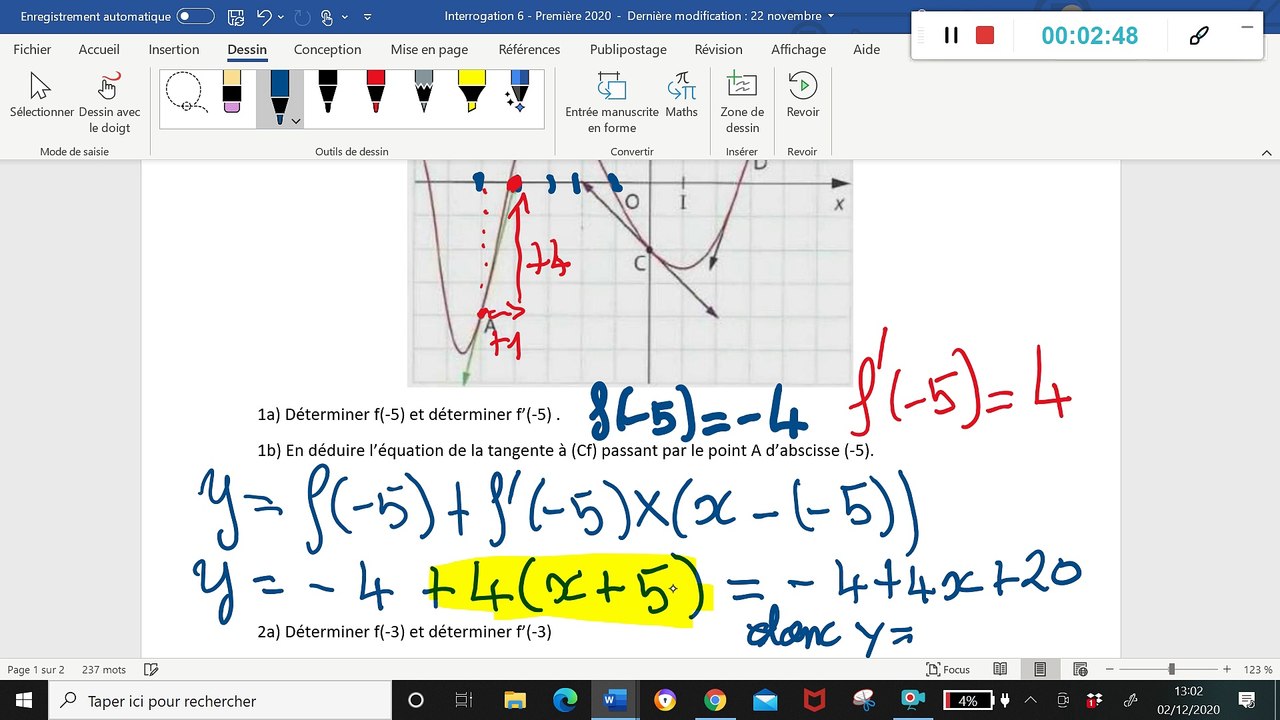
Task: Switch to Read mode view
Action: (1000, 669)
